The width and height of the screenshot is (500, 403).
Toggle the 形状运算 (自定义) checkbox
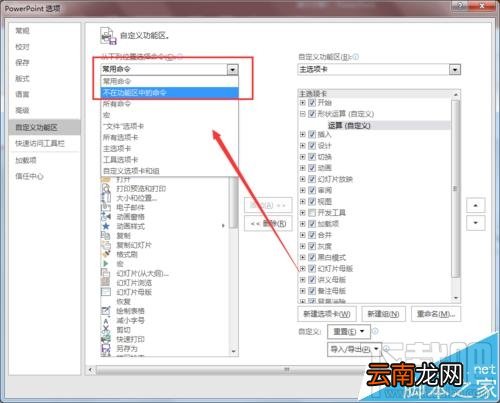[x=312, y=114]
